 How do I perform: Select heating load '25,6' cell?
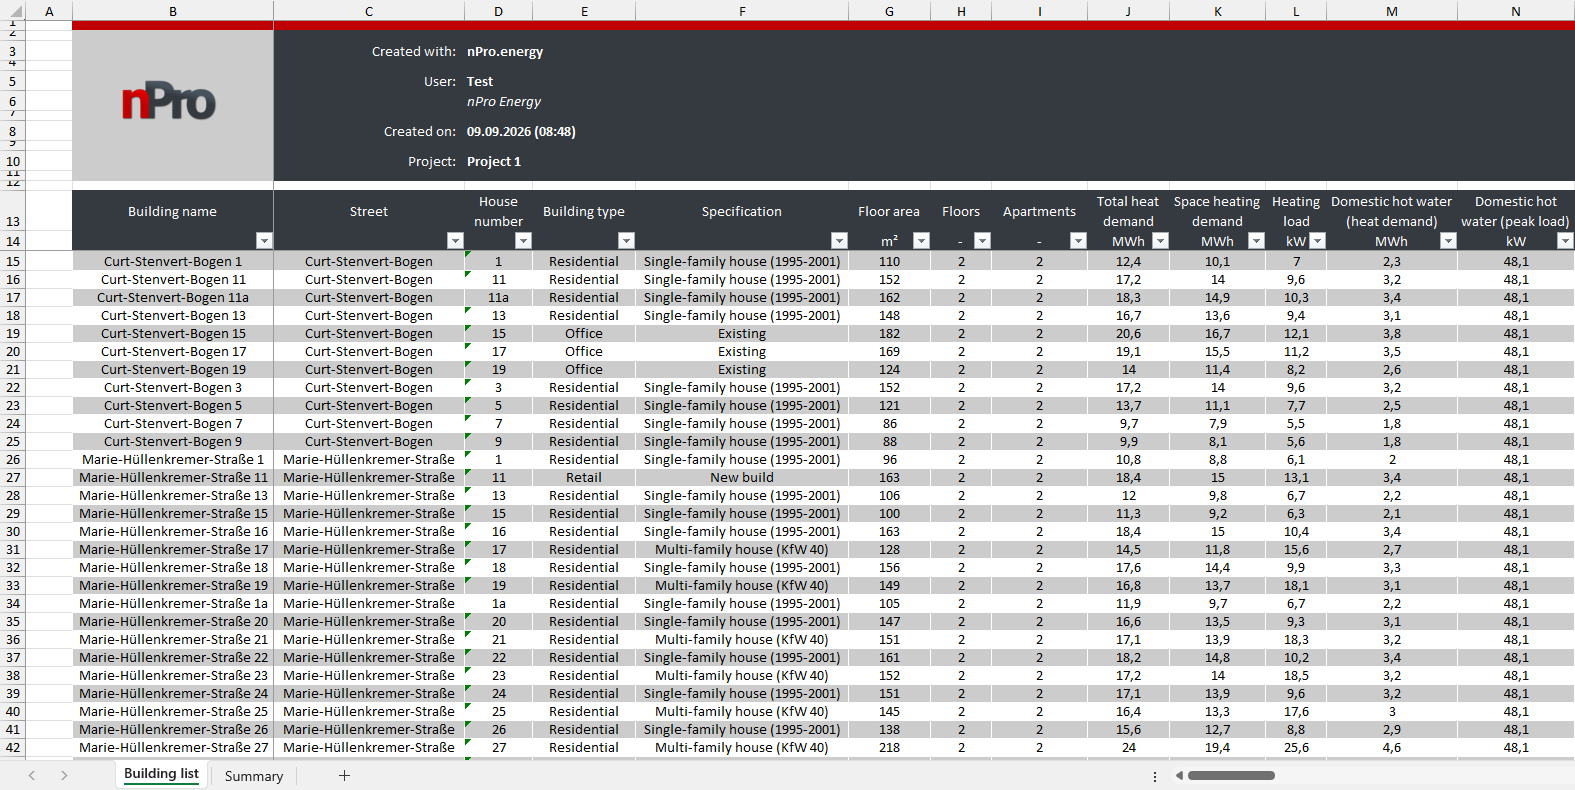(x=1296, y=747)
